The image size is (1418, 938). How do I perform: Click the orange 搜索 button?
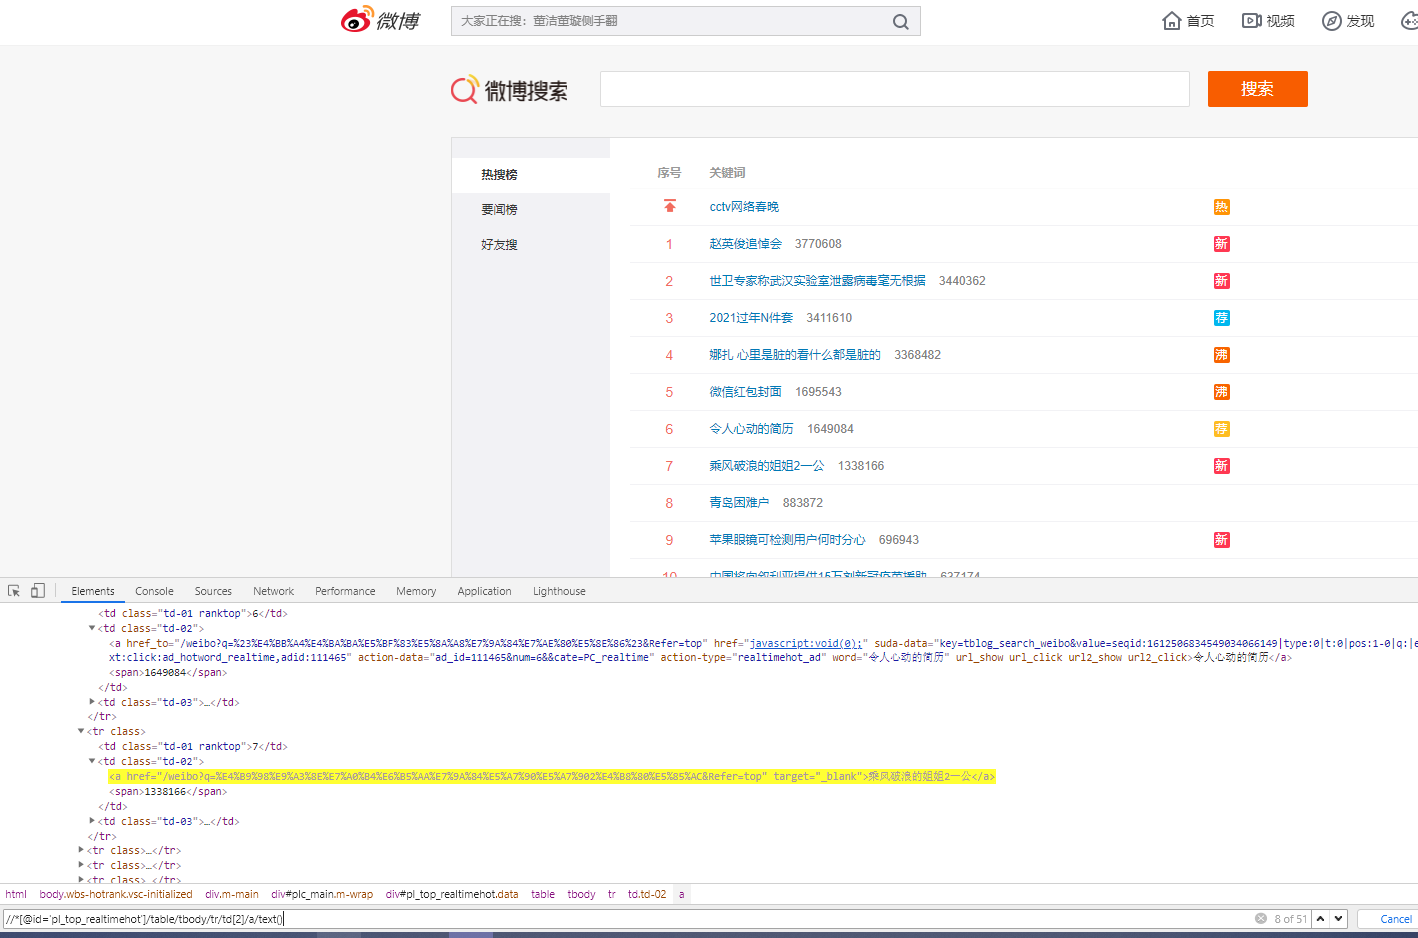tap(1257, 89)
